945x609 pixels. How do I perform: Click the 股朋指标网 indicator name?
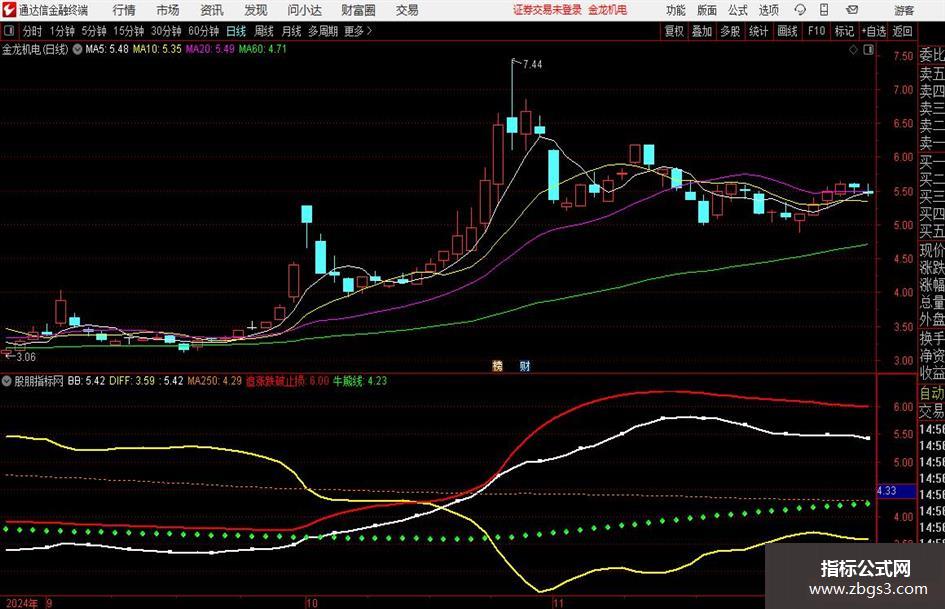click(39, 381)
